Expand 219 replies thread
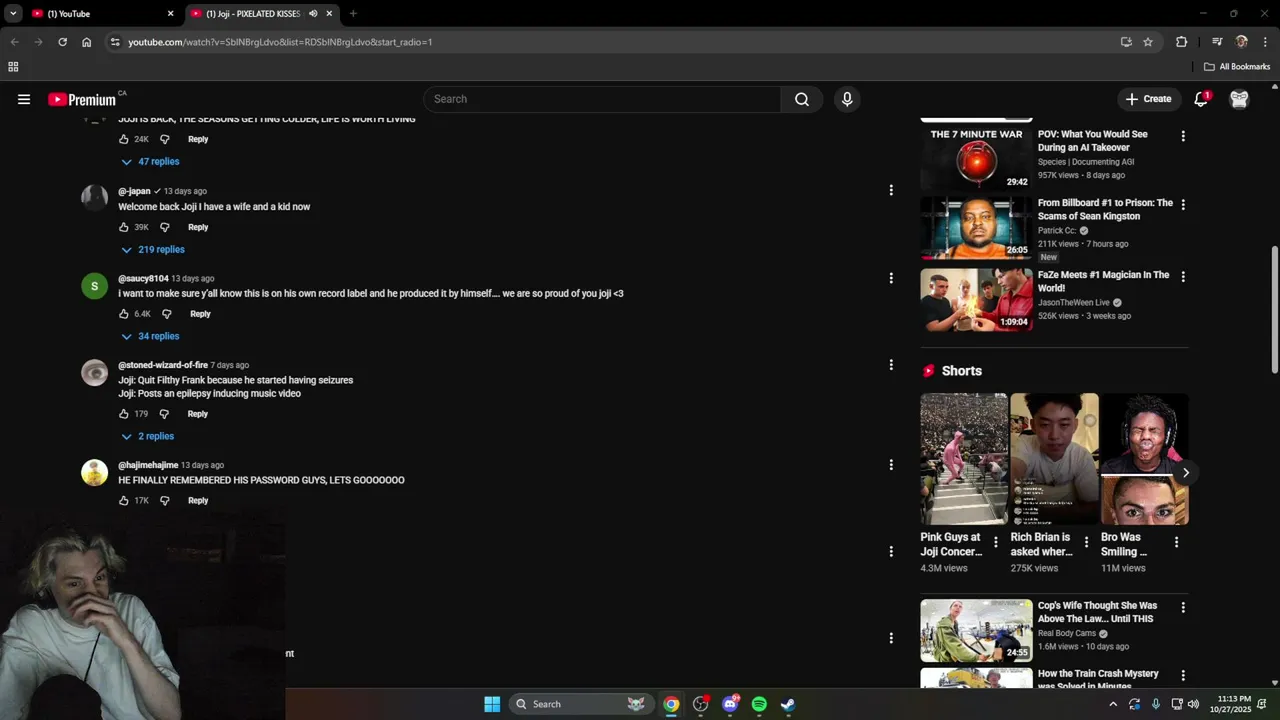Image resolution: width=1280 pixels, height=720 pixels. point(152,250)
